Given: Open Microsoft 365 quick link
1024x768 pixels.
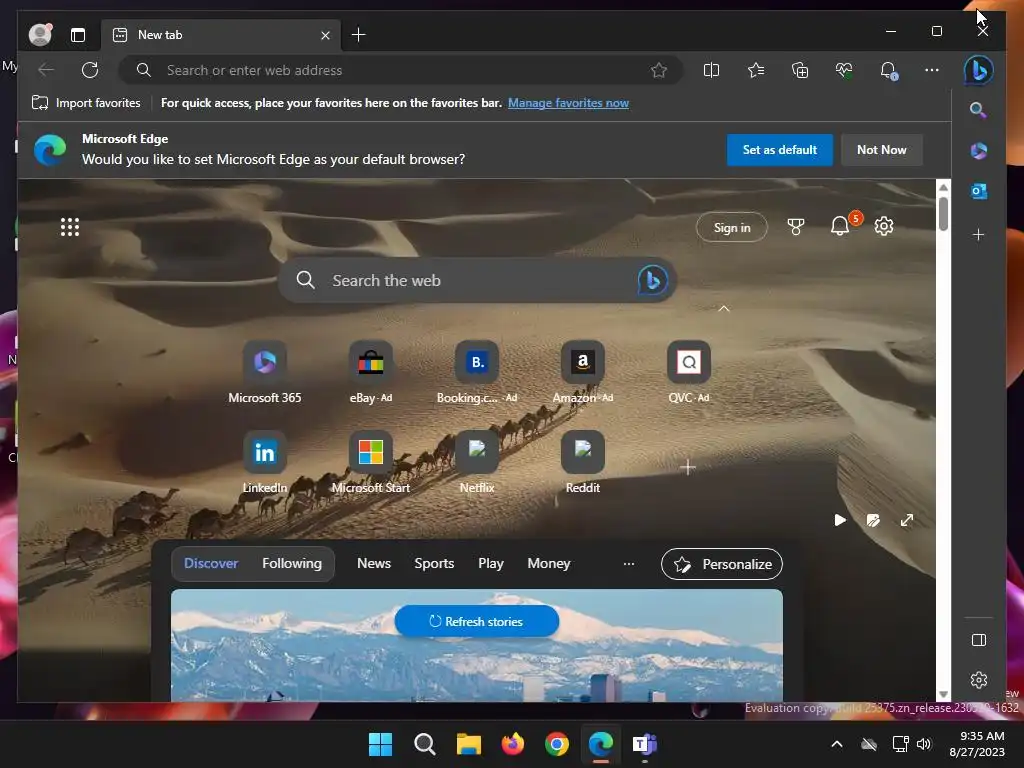Looking at the screenshot, I should click(264, 372).
